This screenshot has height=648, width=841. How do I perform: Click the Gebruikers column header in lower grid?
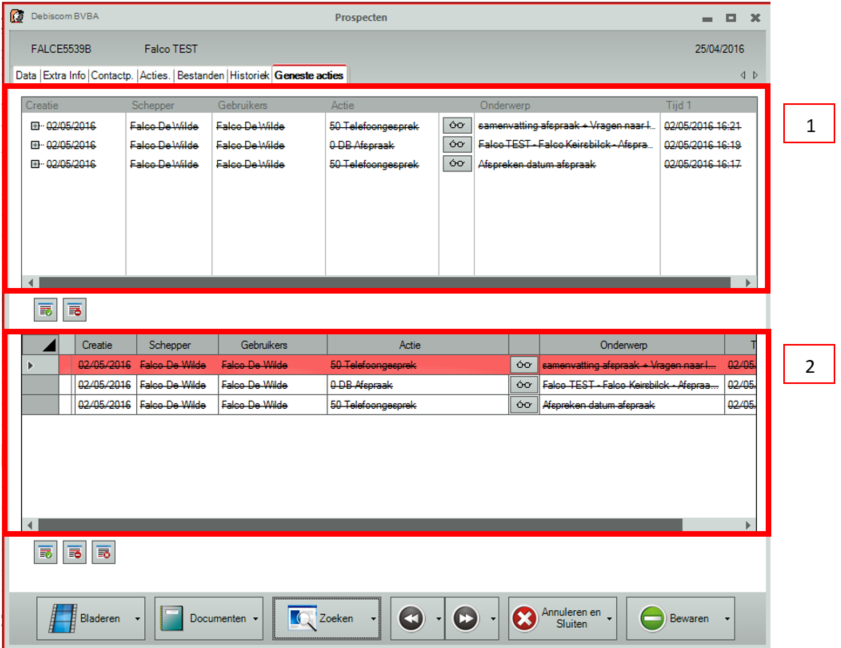(x=272, y=345)
